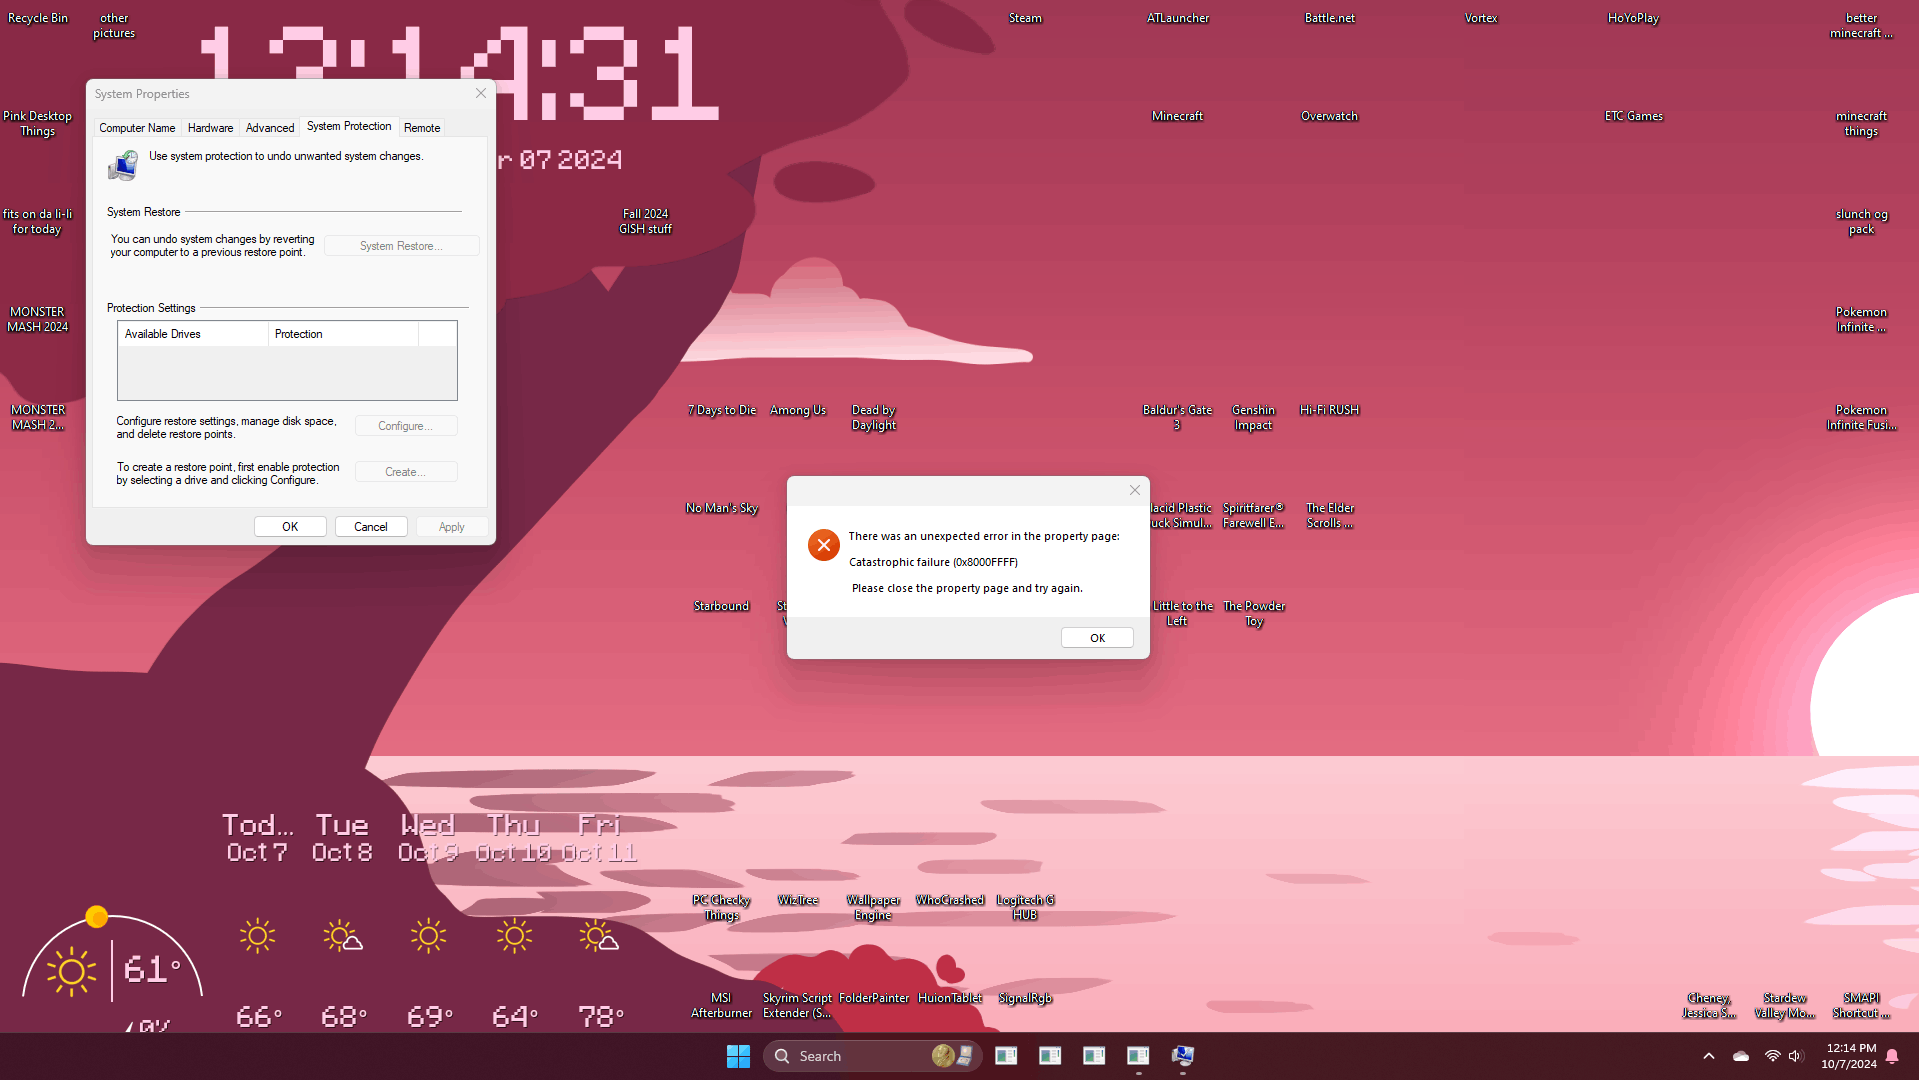Select the Recycle Bin desktop icon

point(38,18)
